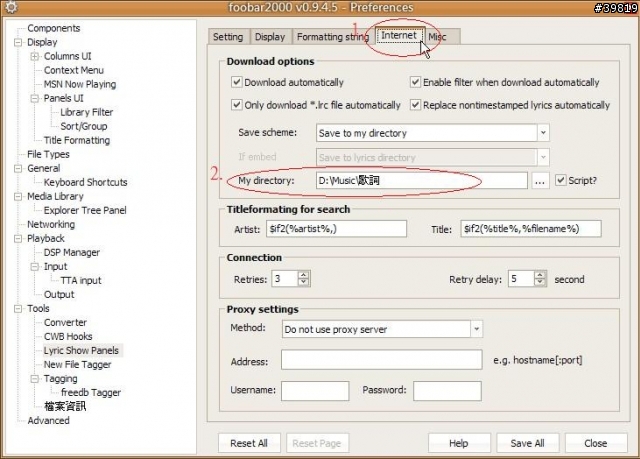The height and width of the screenshot is (459, 640).
Task: Select Output in the tree
Action: 59,295
